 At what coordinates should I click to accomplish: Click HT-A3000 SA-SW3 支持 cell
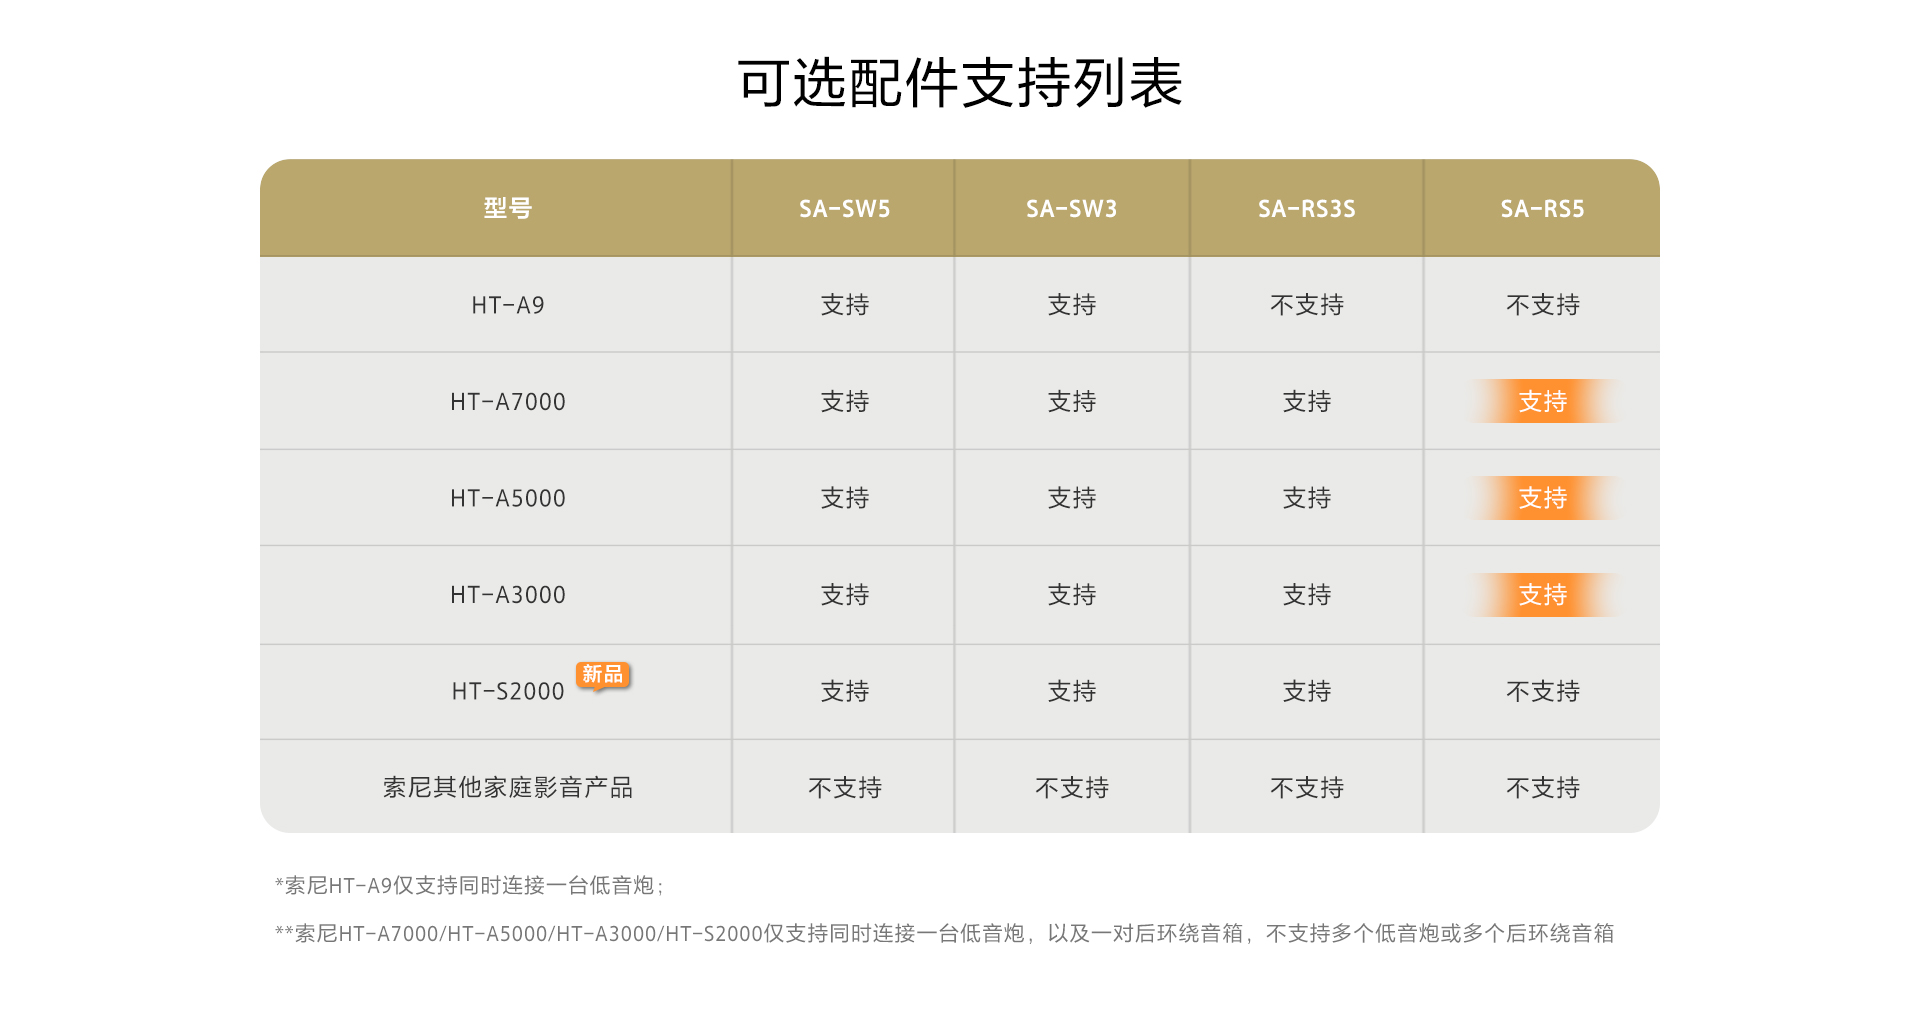tap(1071, 595)
